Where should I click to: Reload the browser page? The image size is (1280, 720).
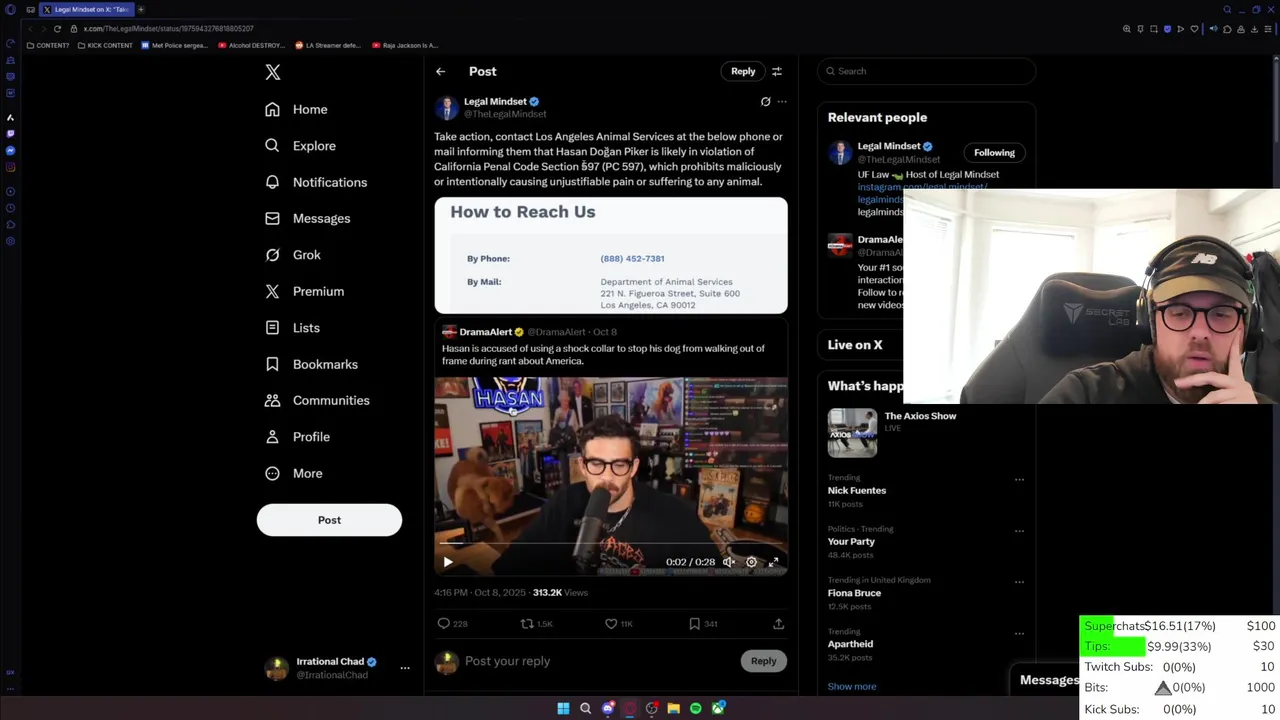click(x=57, y=29)
